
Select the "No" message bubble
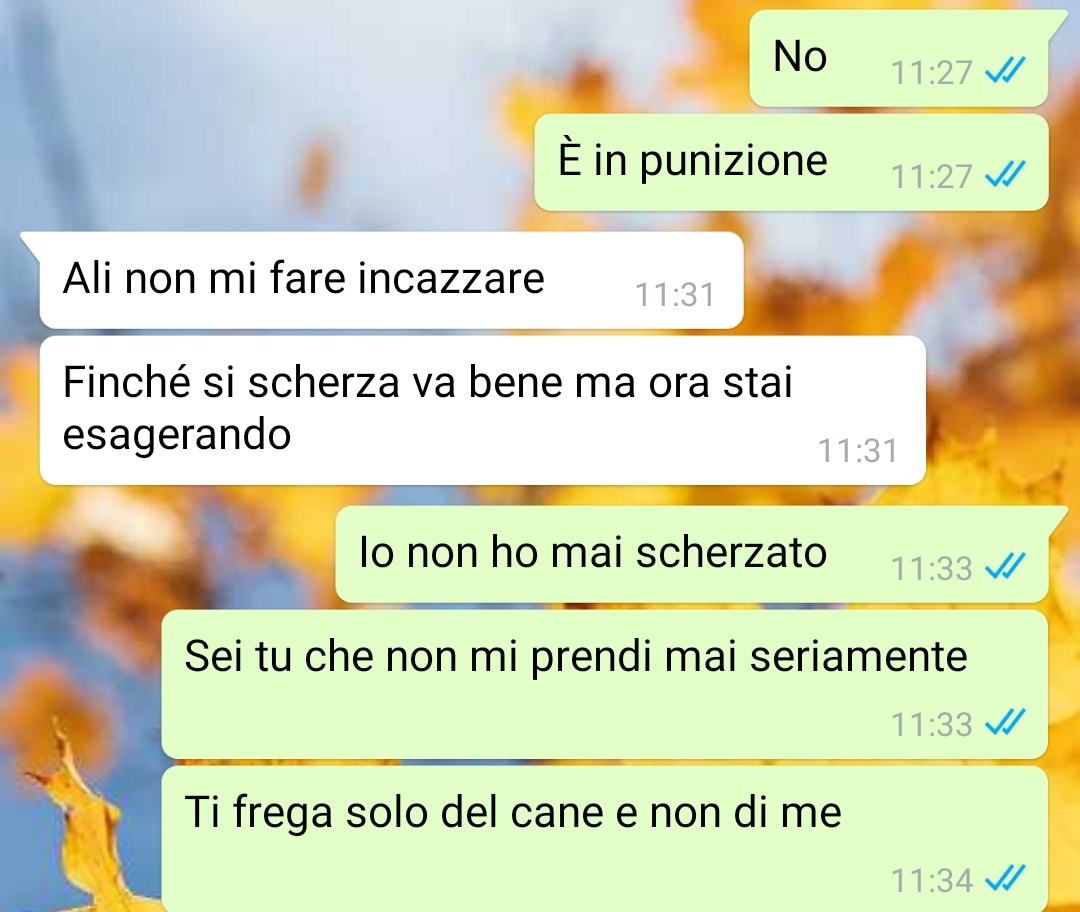[x=899, y=59]
